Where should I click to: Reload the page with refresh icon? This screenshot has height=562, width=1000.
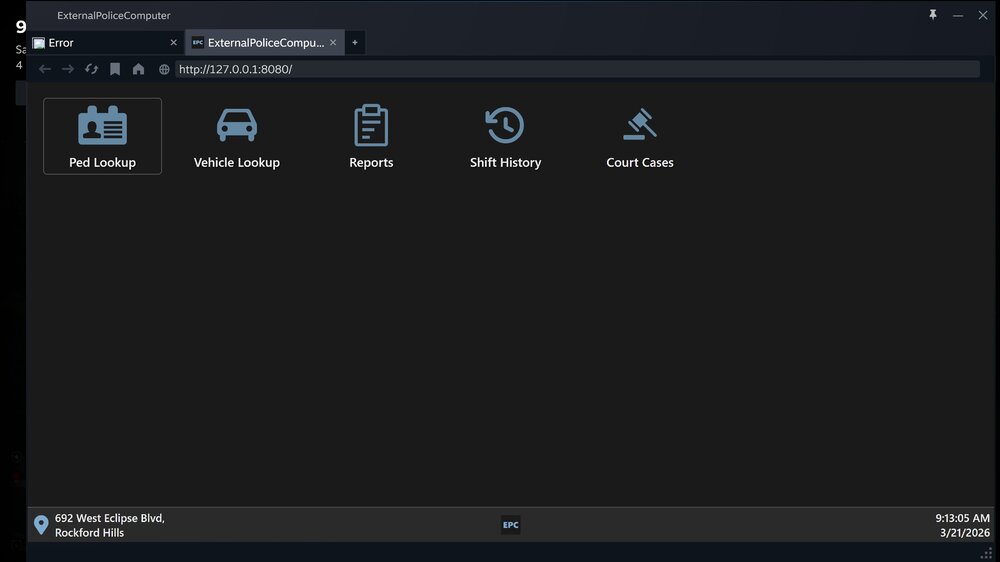click(91, 69)
